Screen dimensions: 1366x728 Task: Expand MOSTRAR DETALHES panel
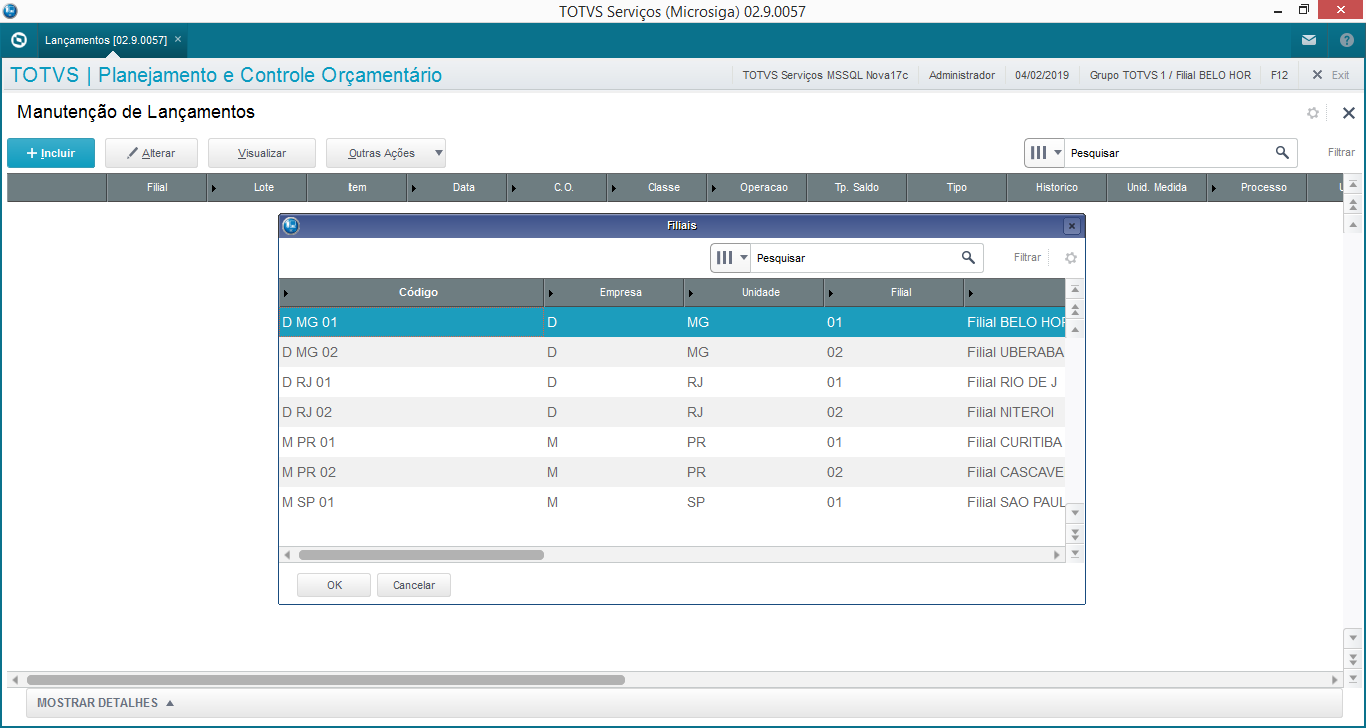(x=106, y=703)
